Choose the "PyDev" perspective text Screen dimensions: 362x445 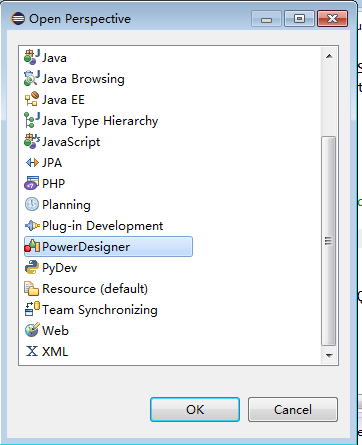60,268
